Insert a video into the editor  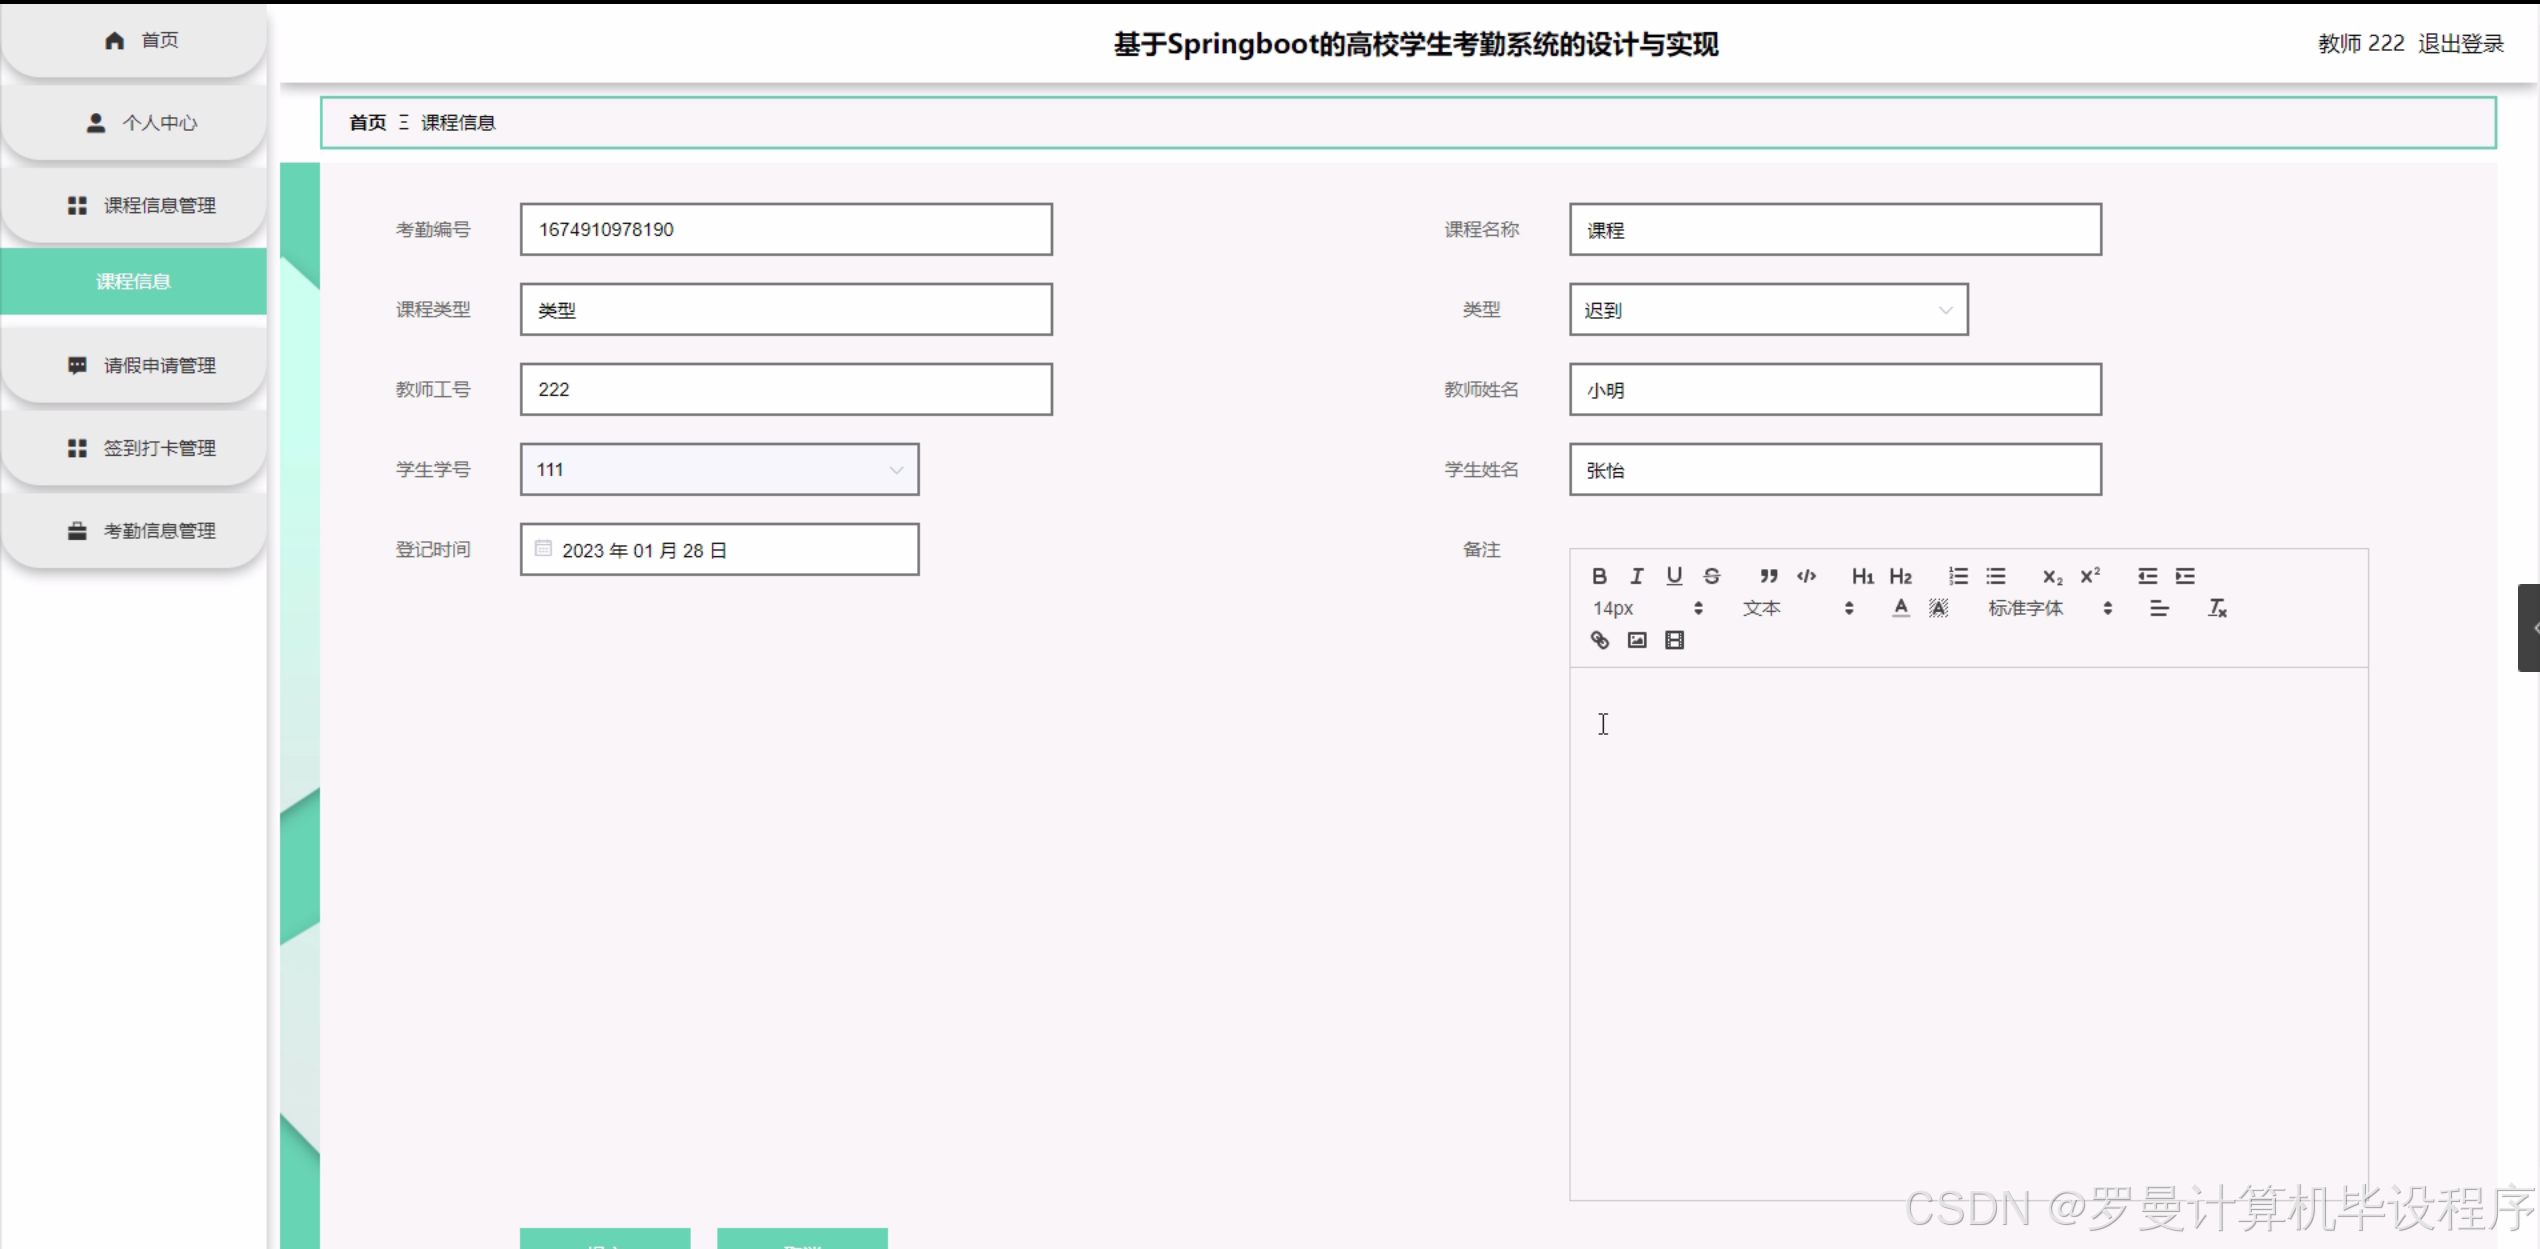coord(1675,640)
